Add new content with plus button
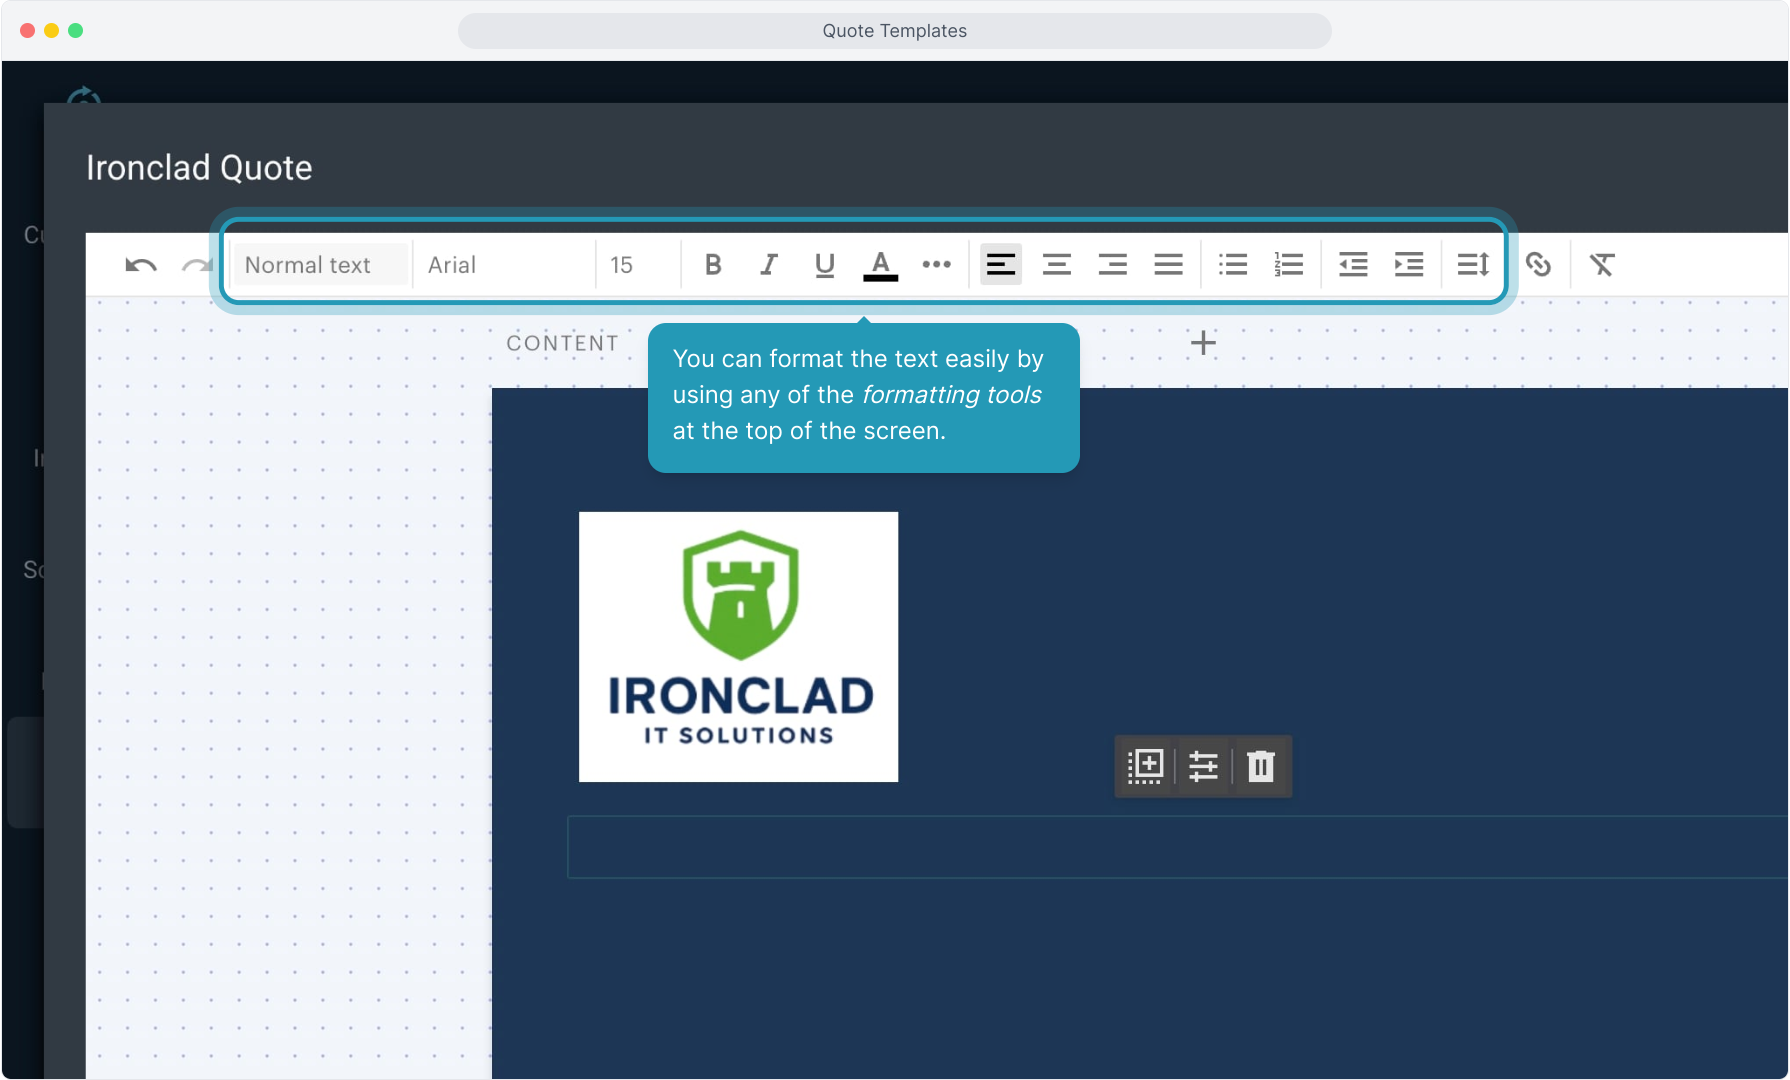 (1203, 343)
